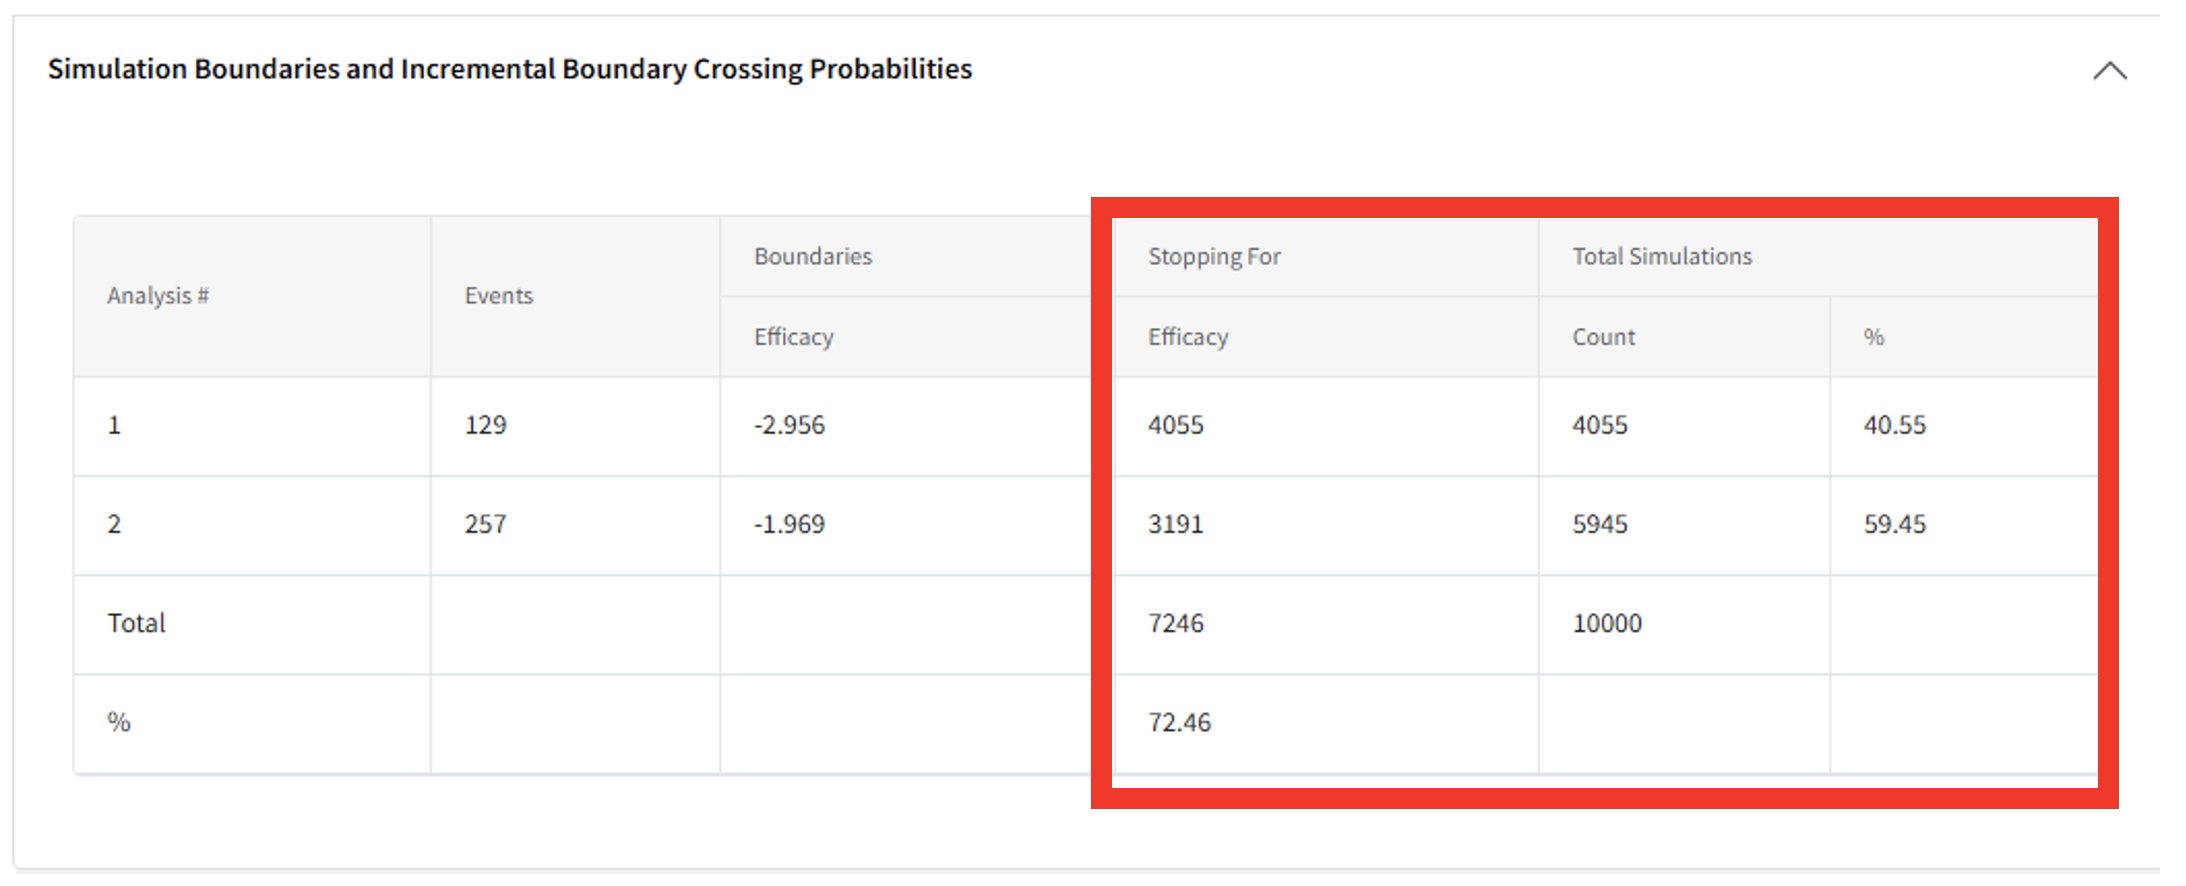The image size is (2186, 886).
Task: Click the Stopping For Efficacy value 3191
Action: [1175, 524]
